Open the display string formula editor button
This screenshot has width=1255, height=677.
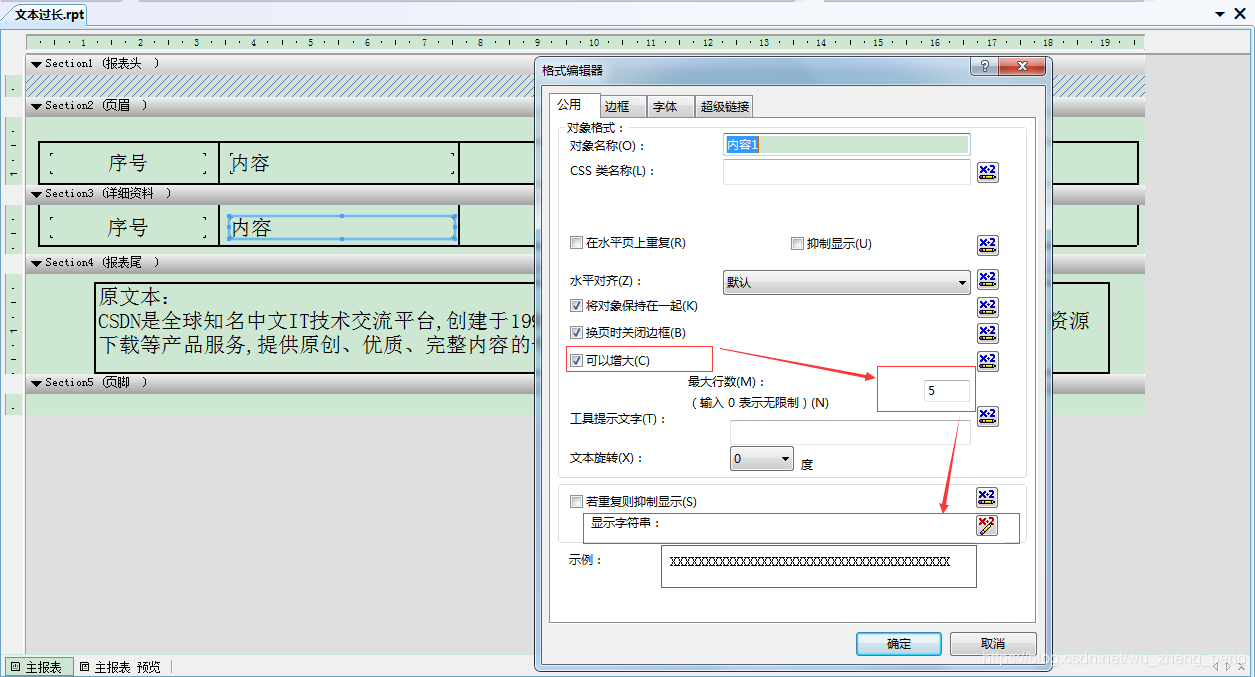point(987,526)
